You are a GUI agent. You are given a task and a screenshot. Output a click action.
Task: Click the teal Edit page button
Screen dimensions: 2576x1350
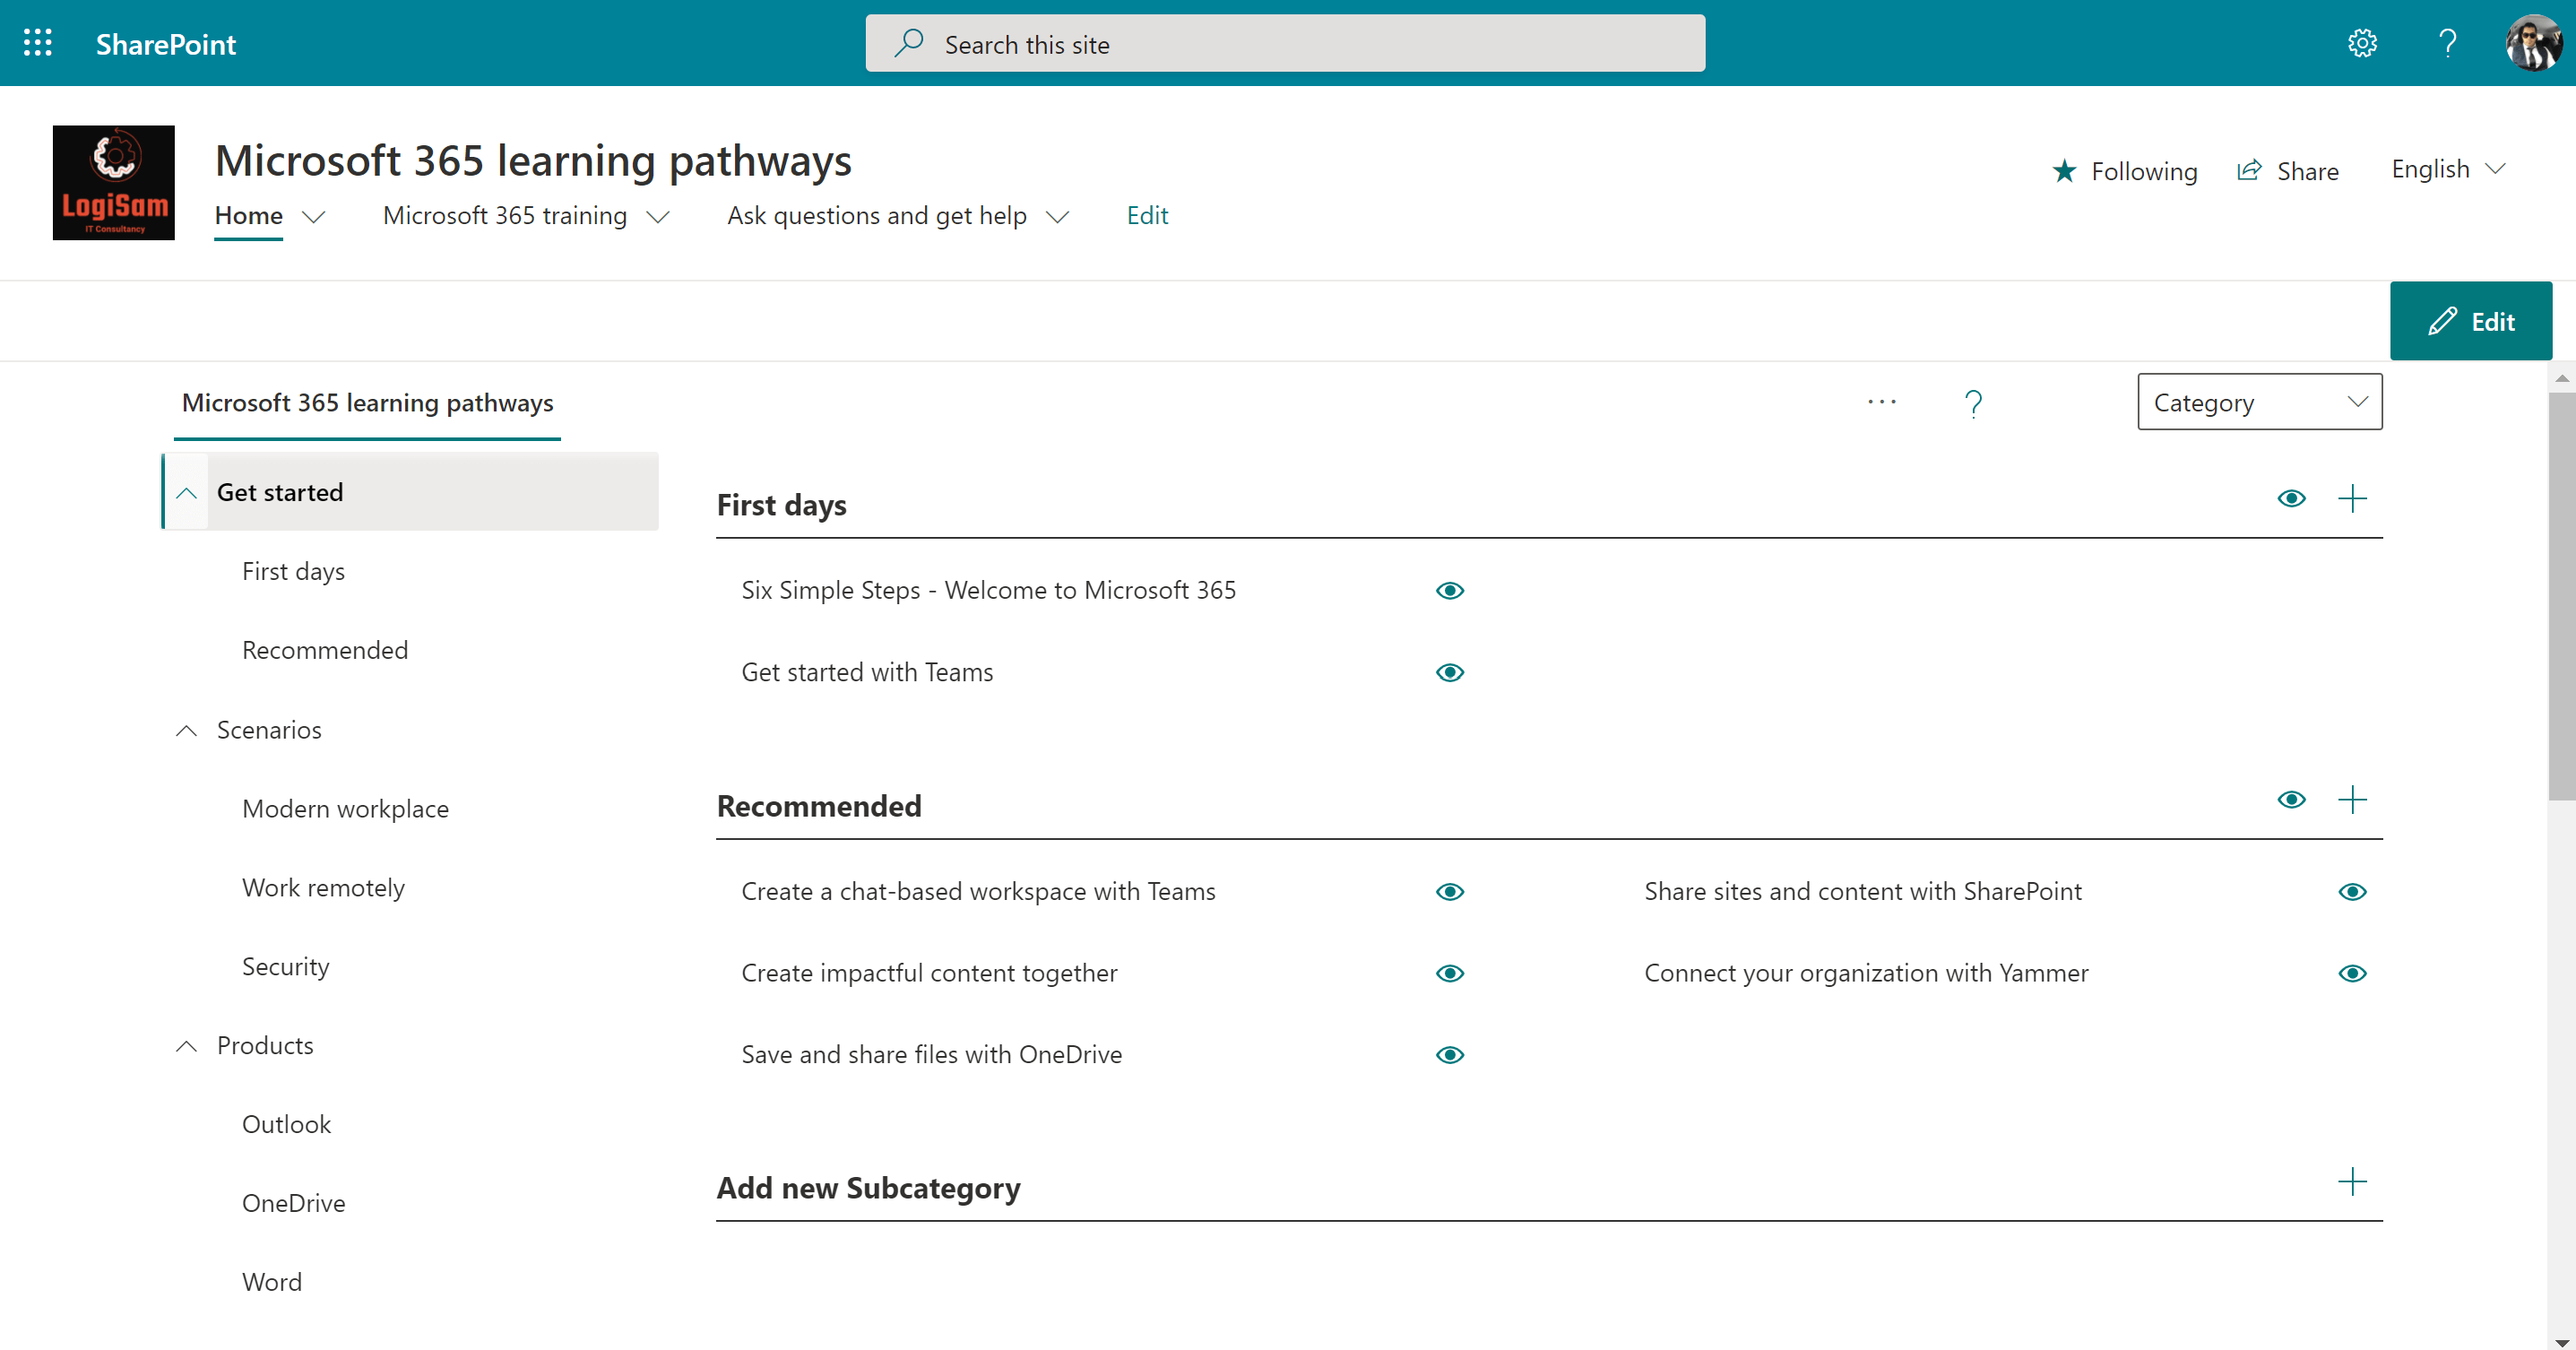click(2470, 321)
